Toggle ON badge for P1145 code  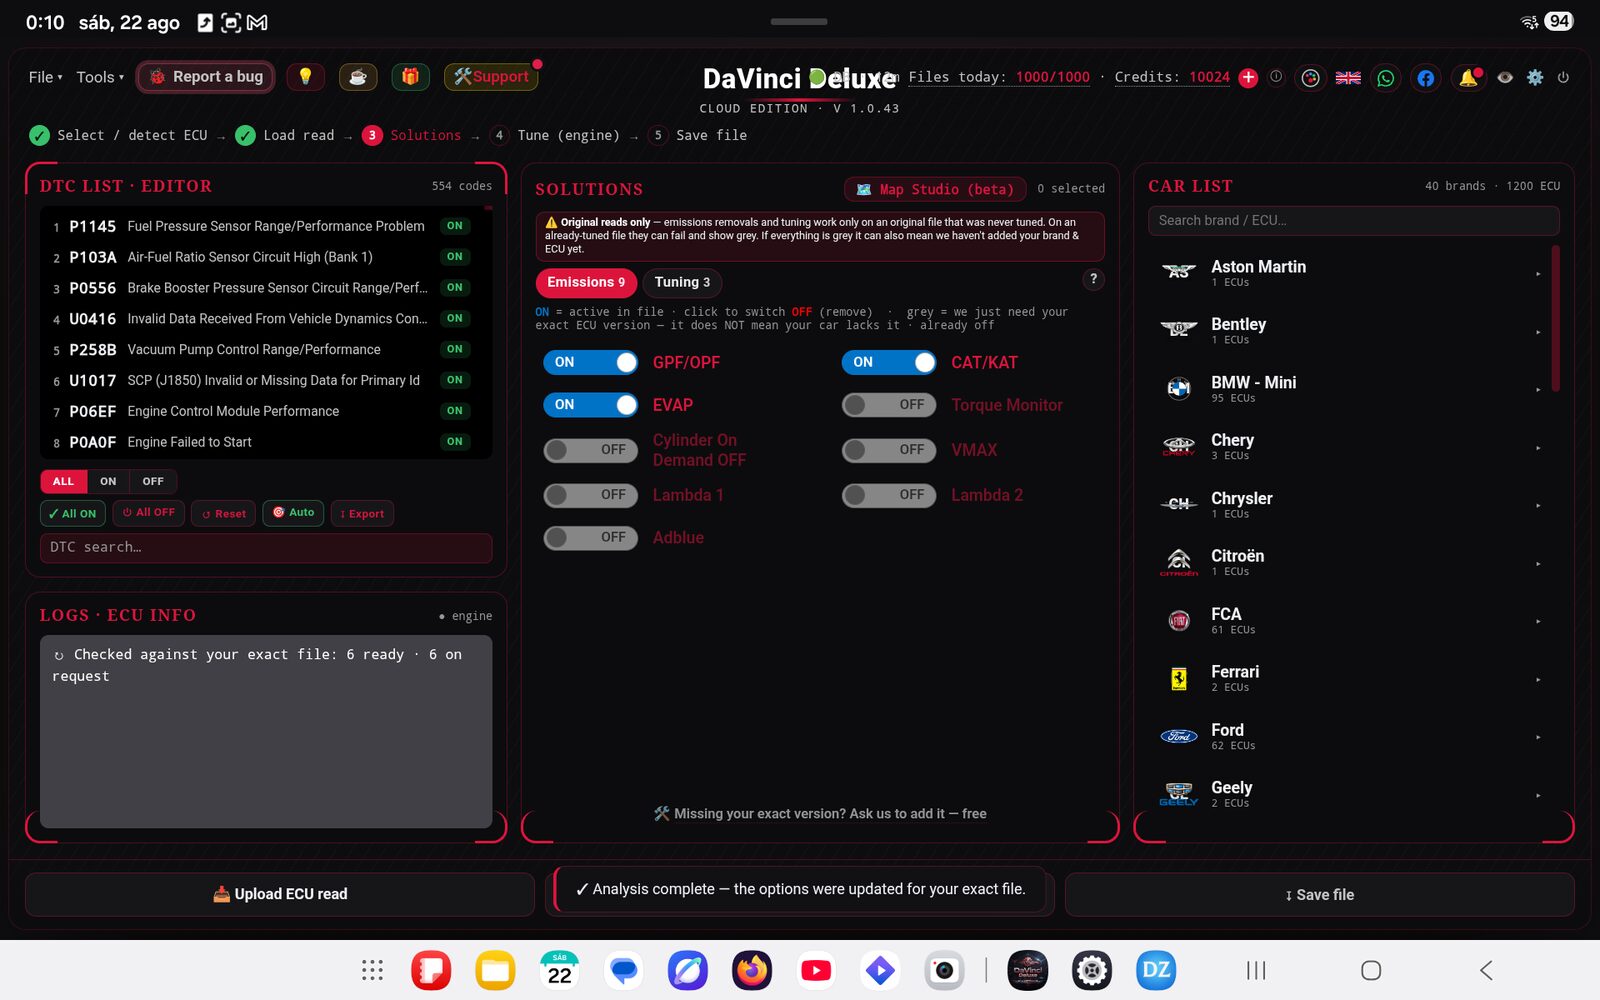point(455,226)
